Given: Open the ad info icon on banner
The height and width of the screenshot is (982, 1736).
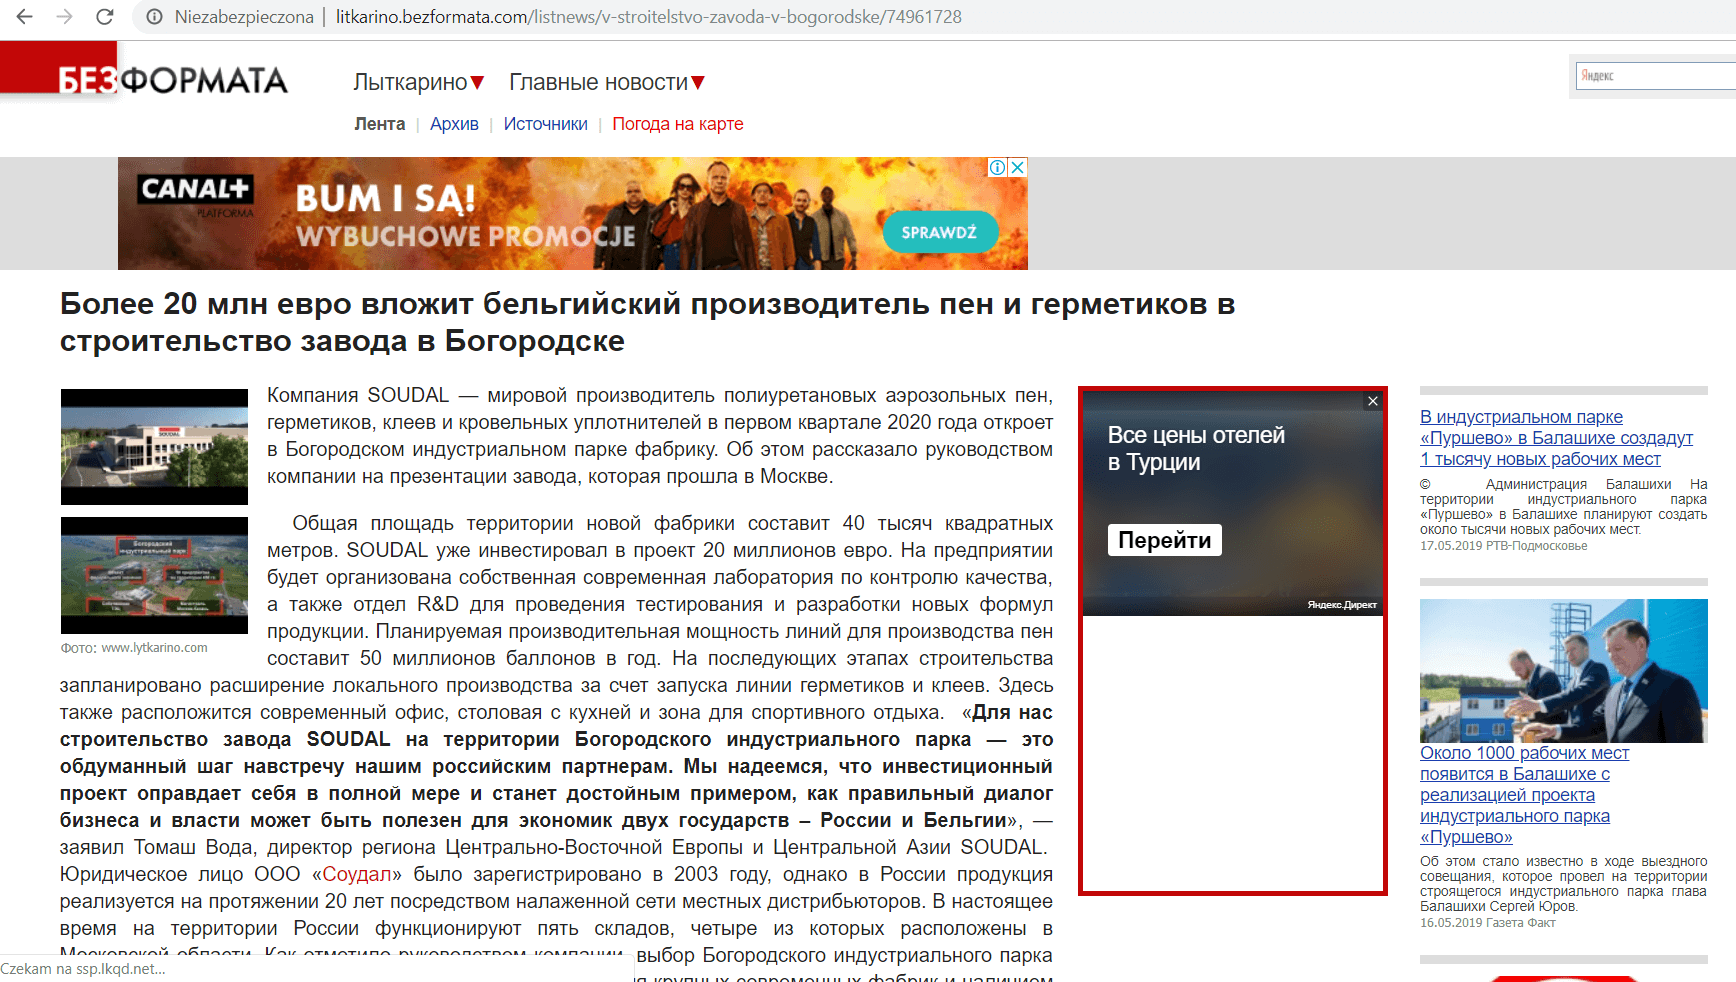Looking at the screenshot, I should click(997, 167).
